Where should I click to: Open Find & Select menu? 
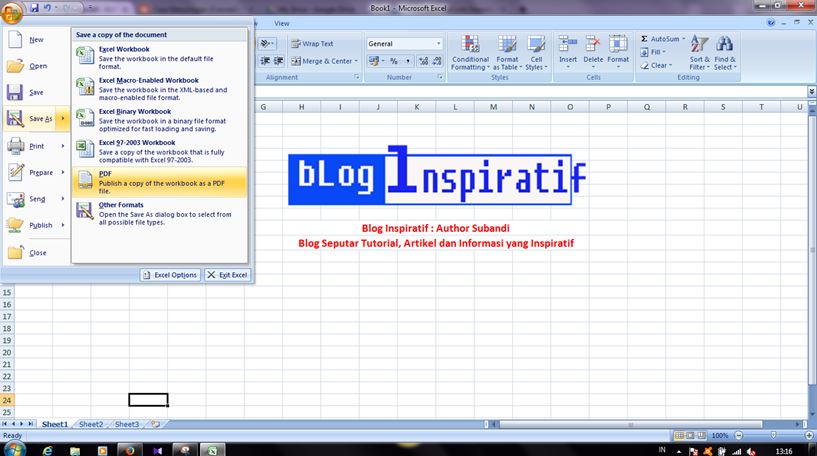coord(725,53)
